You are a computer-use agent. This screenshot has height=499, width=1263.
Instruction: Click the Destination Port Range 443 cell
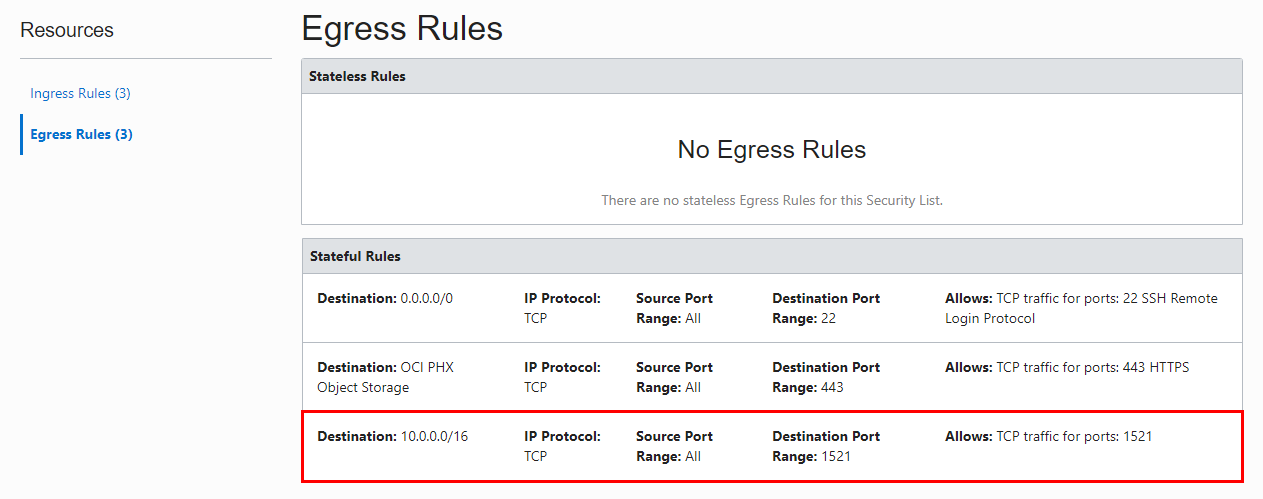click(827, 377)
